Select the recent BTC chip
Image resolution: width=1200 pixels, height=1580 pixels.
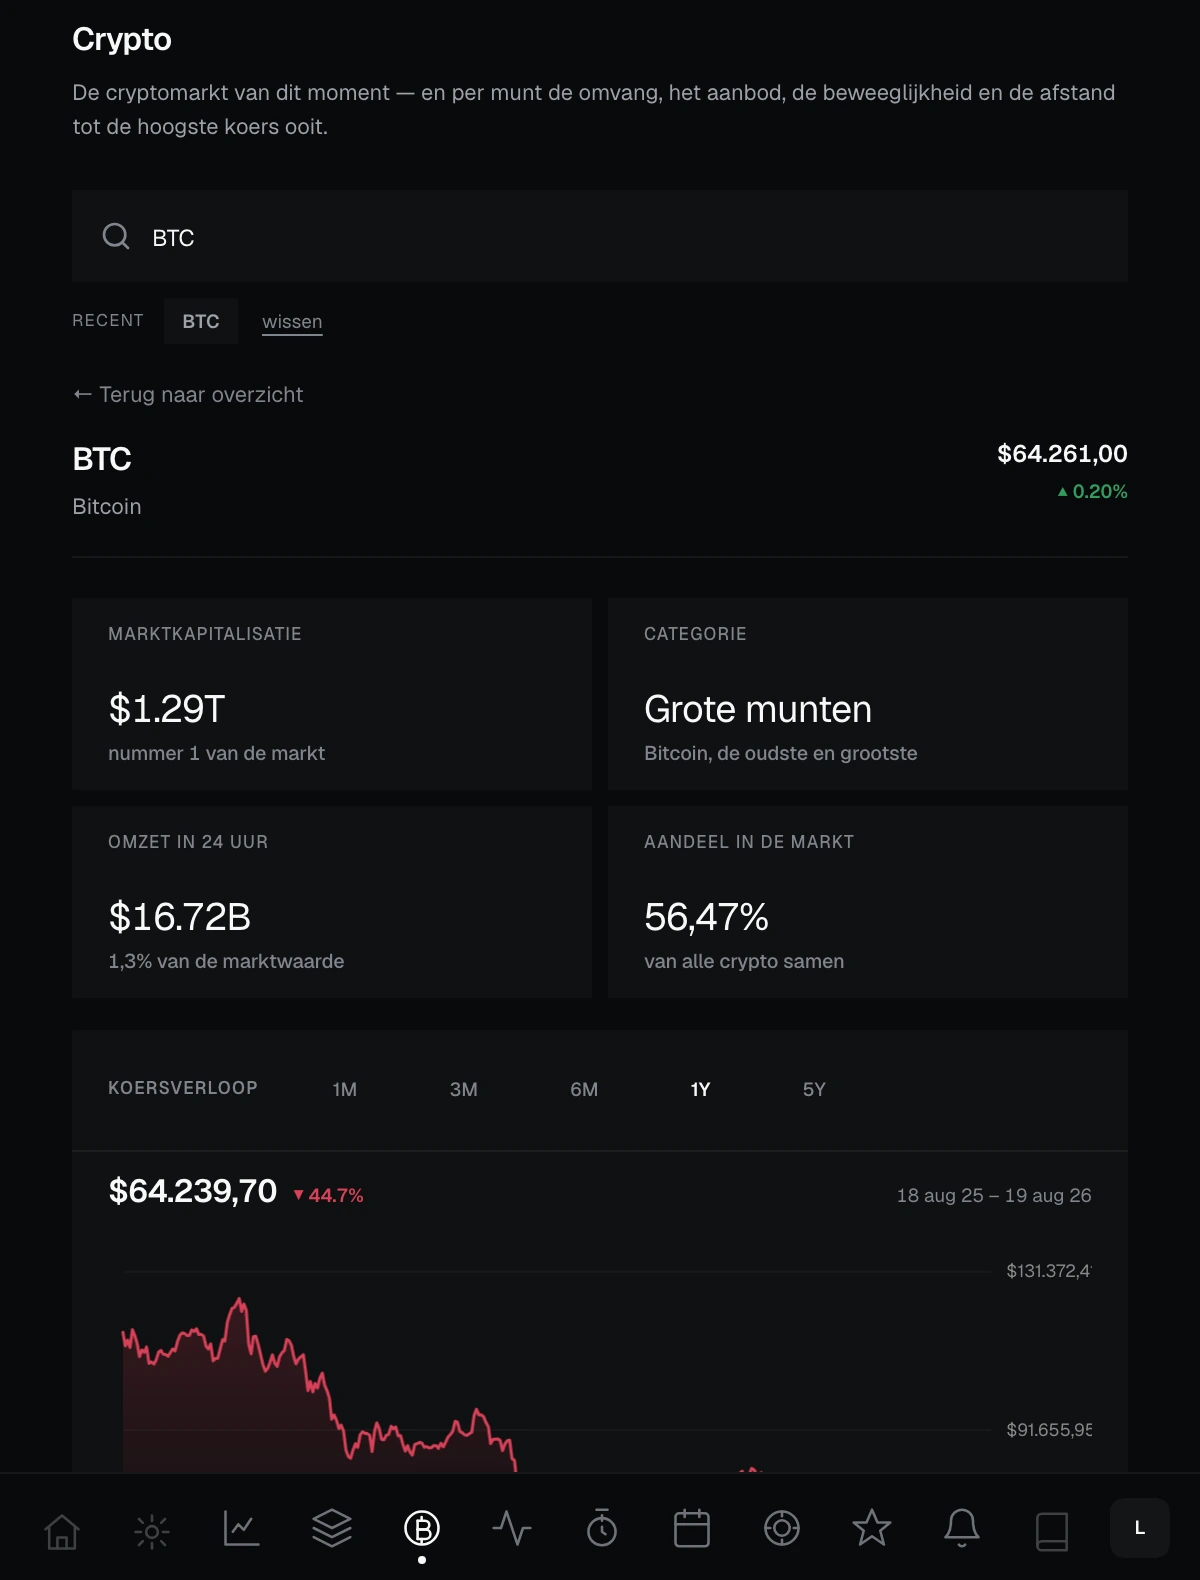(x=201, y=321)
